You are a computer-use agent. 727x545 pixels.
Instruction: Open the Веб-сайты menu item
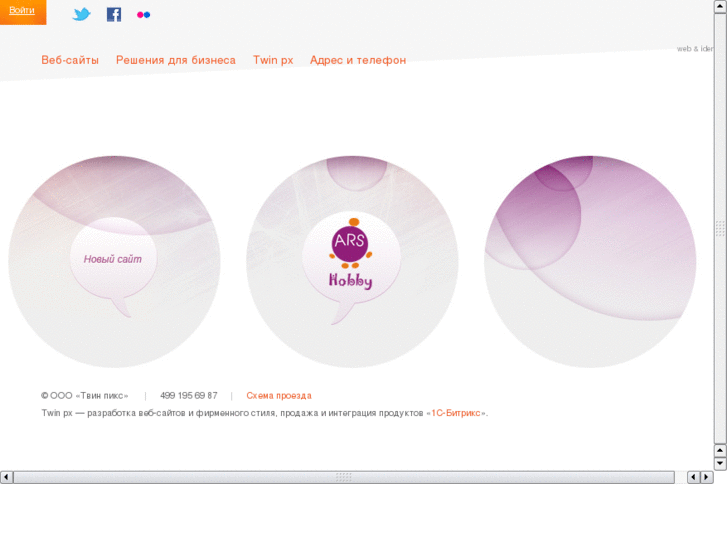point(70,60)
